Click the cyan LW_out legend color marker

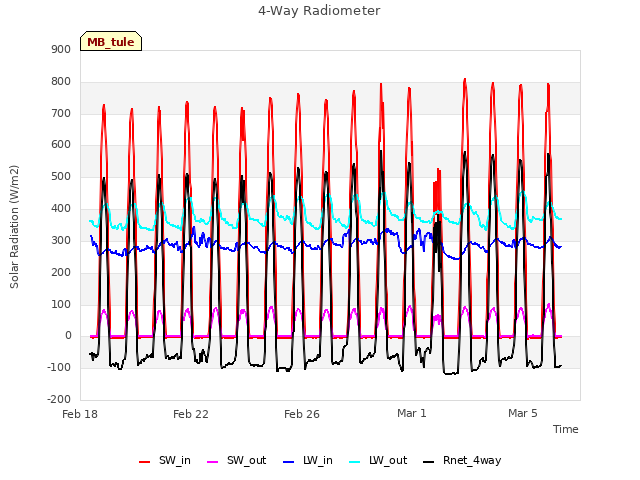pos(355,462)
